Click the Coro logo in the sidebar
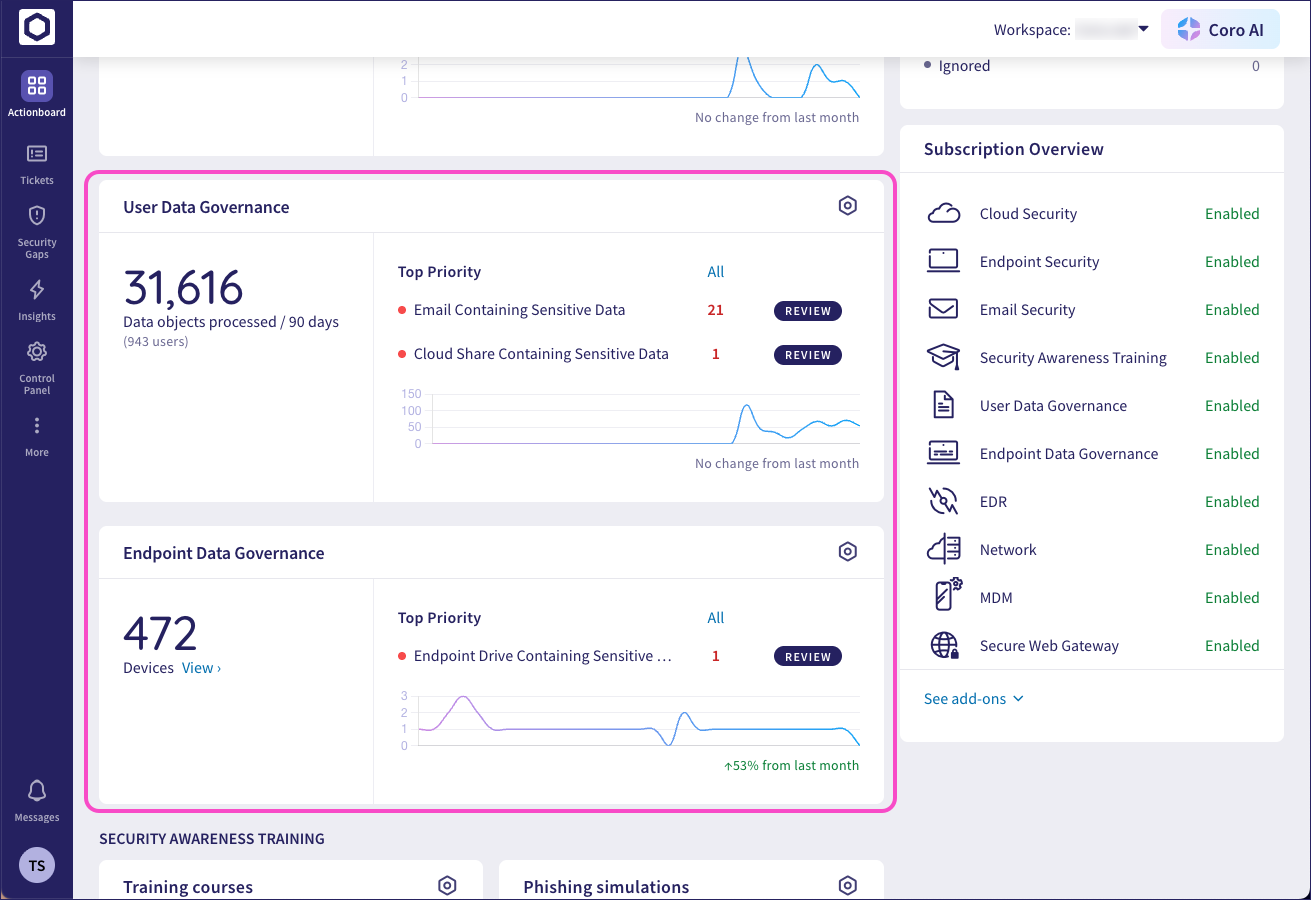1311x900 pixels. (x=37, y=28)
